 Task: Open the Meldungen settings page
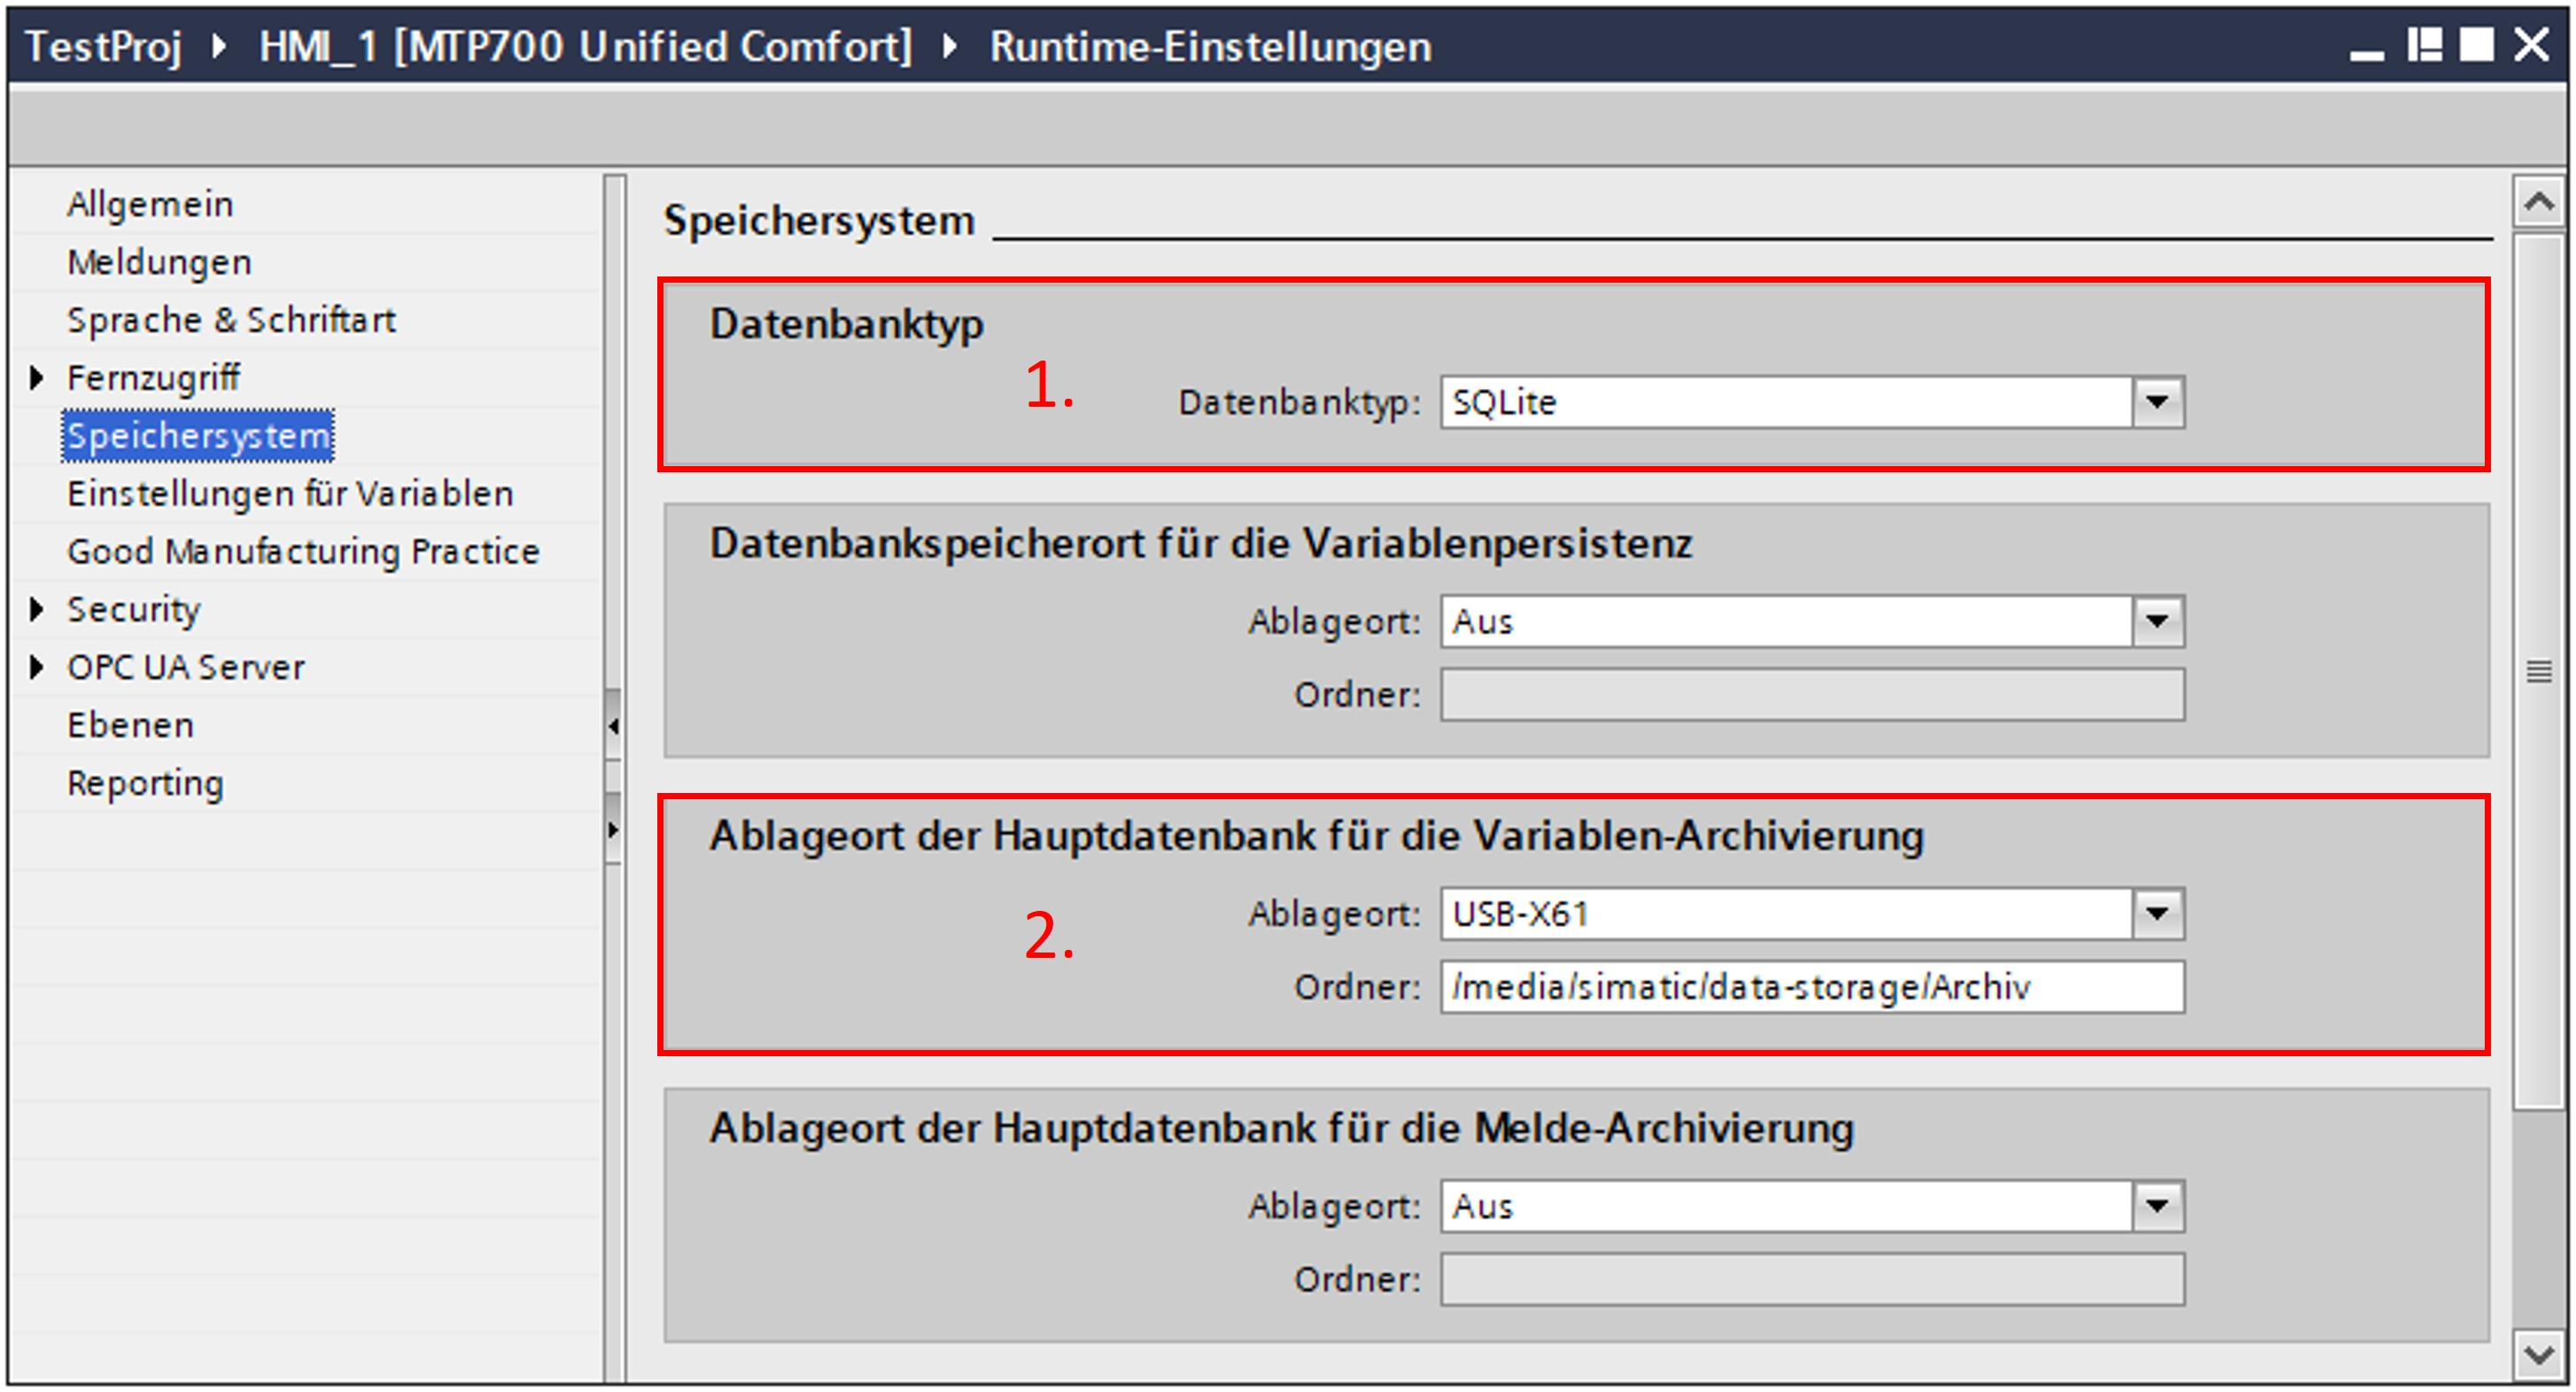(x=159, y=262)
